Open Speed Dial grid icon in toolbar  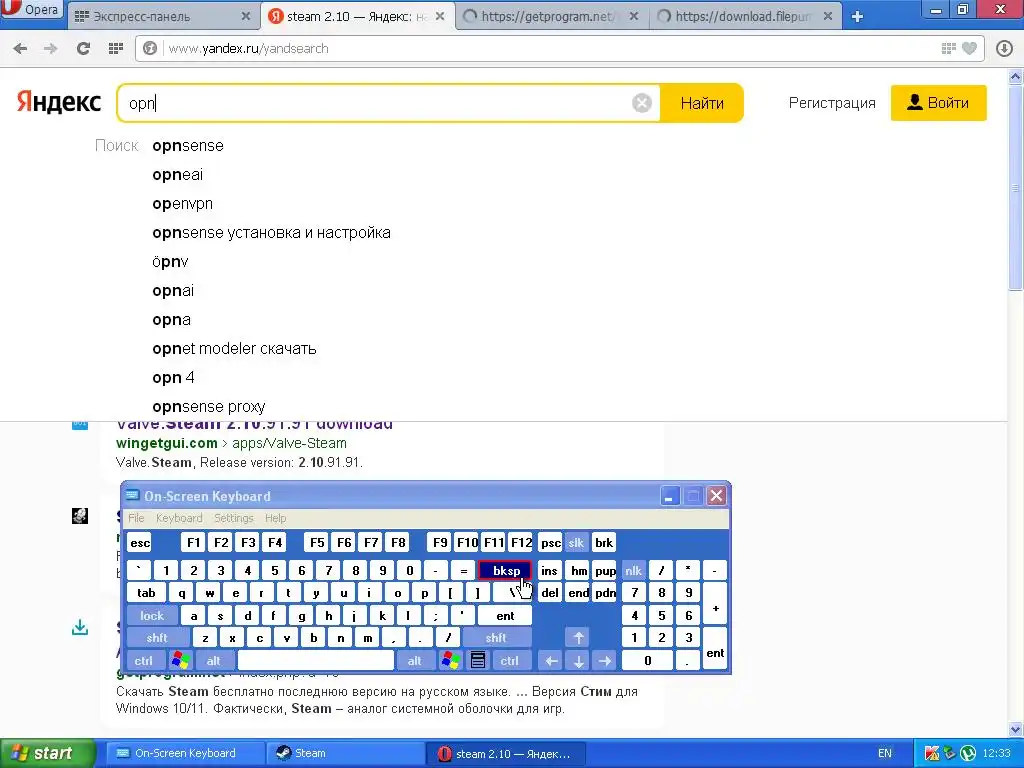click(x=116, y=48)
